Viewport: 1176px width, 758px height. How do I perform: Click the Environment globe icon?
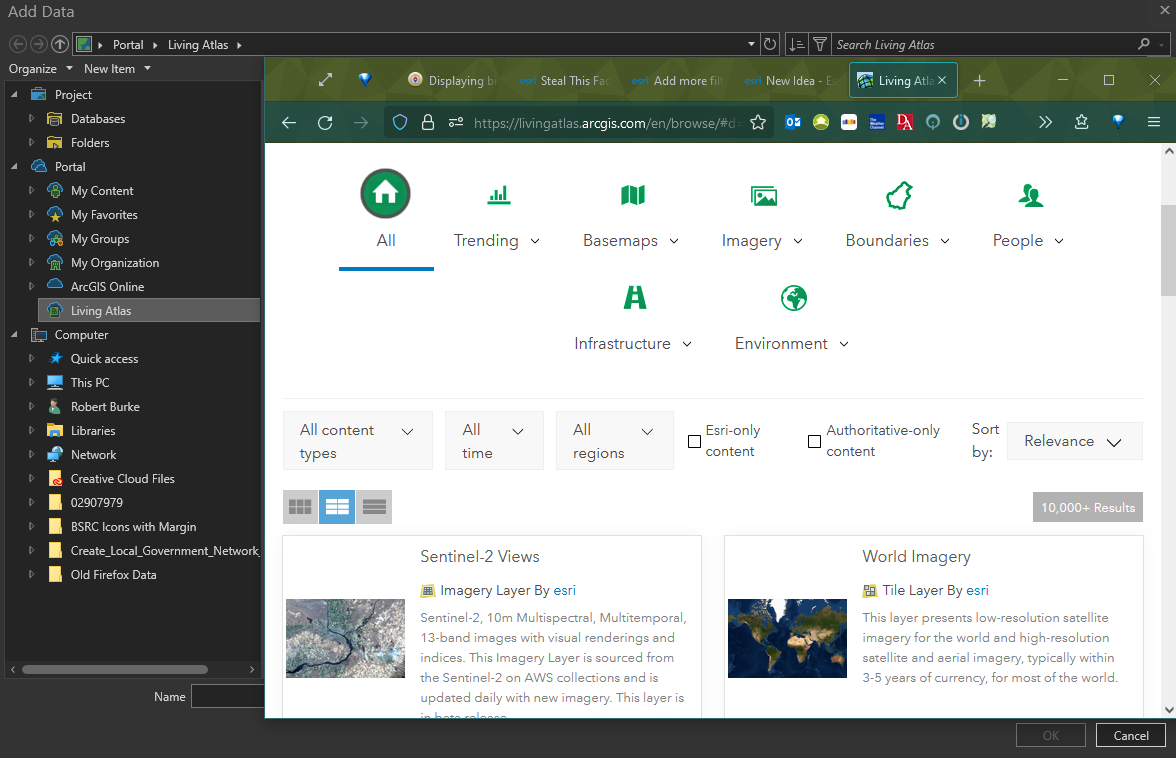point(794,298)
